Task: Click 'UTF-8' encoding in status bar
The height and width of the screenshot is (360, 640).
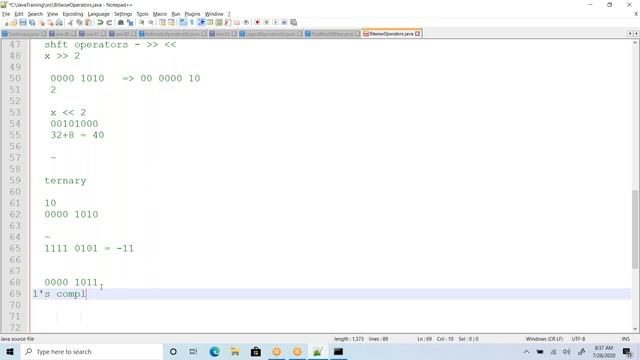Action: click(x=578, y=339)
